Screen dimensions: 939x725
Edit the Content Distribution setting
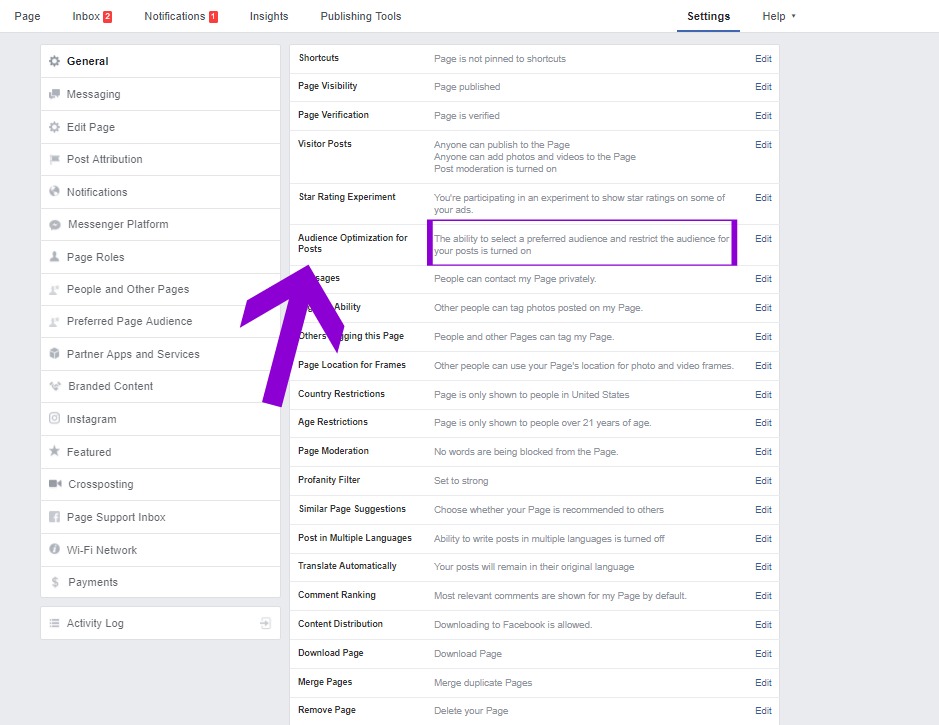[x=763, y=624]
